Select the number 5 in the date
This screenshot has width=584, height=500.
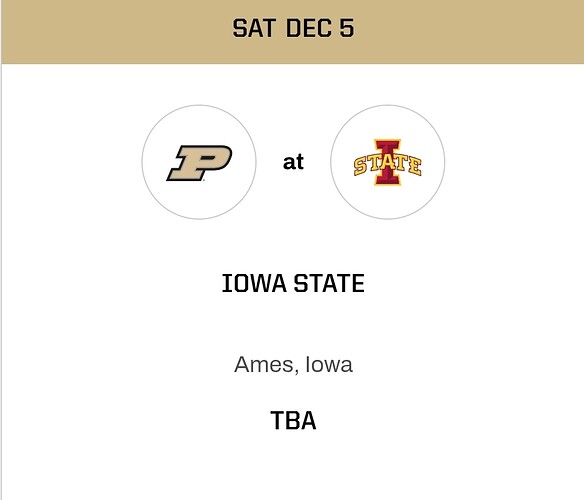point(347,28)
